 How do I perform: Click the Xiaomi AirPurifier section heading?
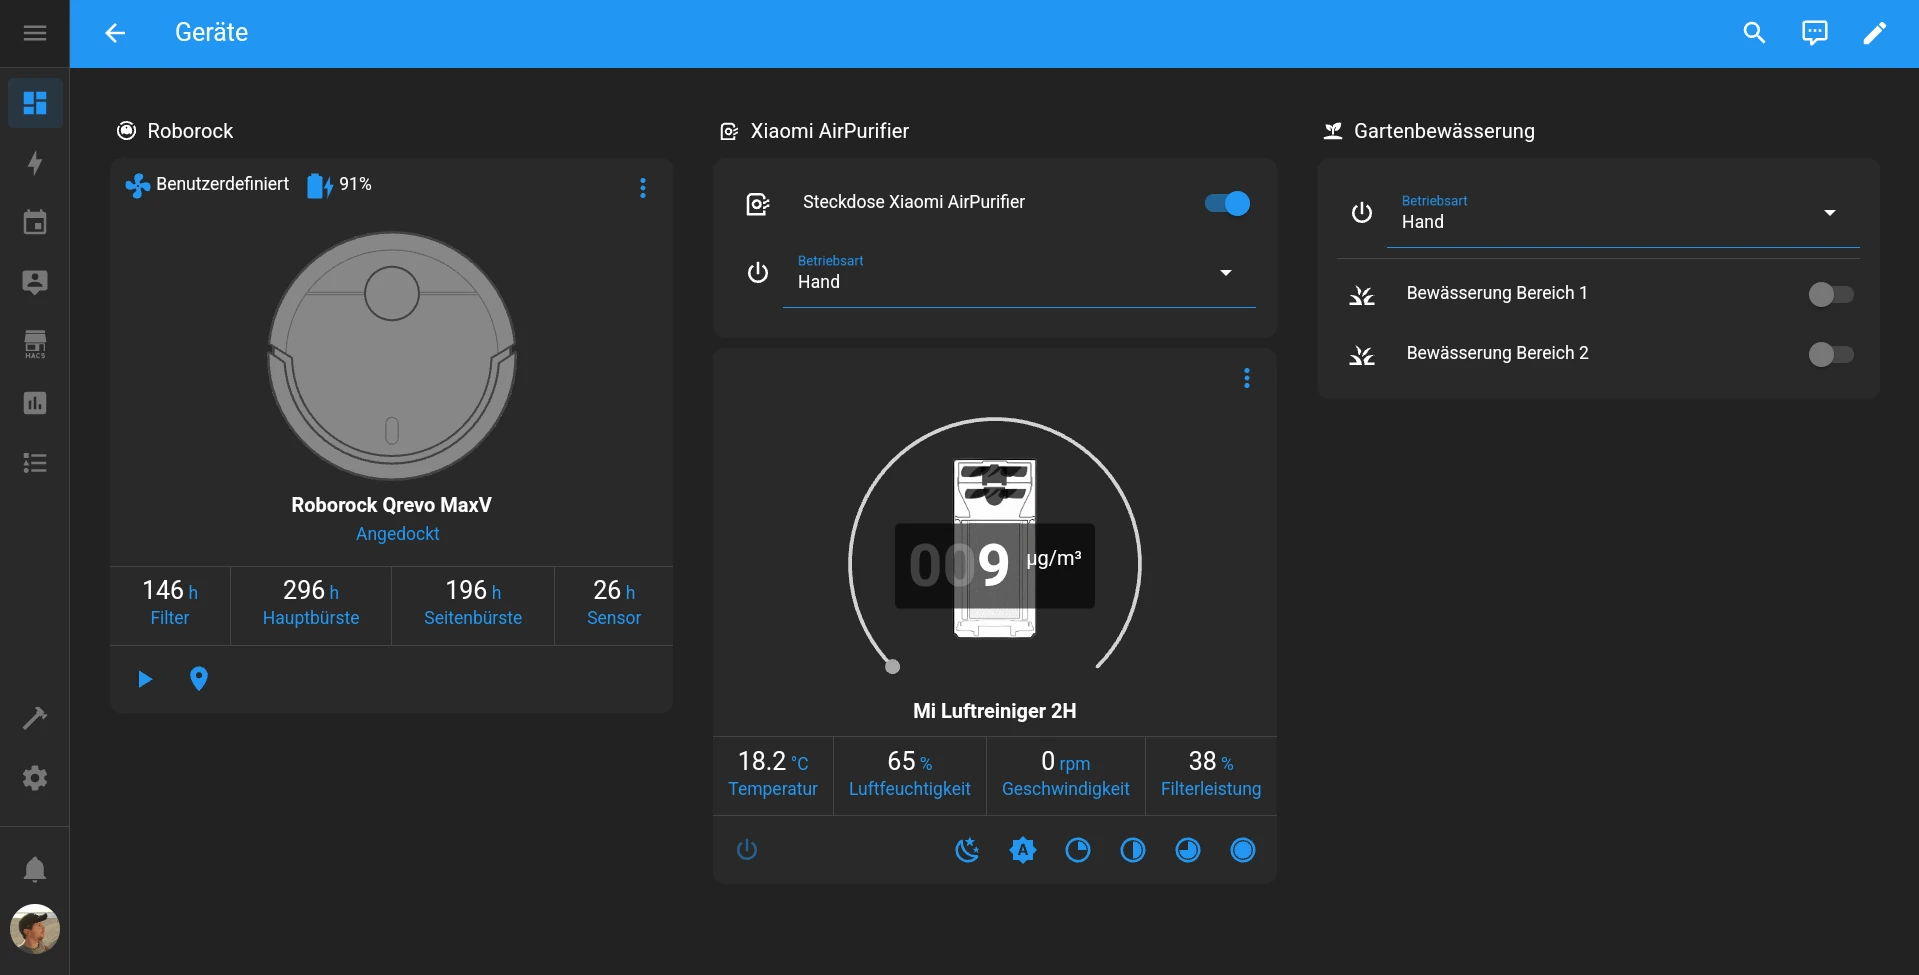pos(830,131)
